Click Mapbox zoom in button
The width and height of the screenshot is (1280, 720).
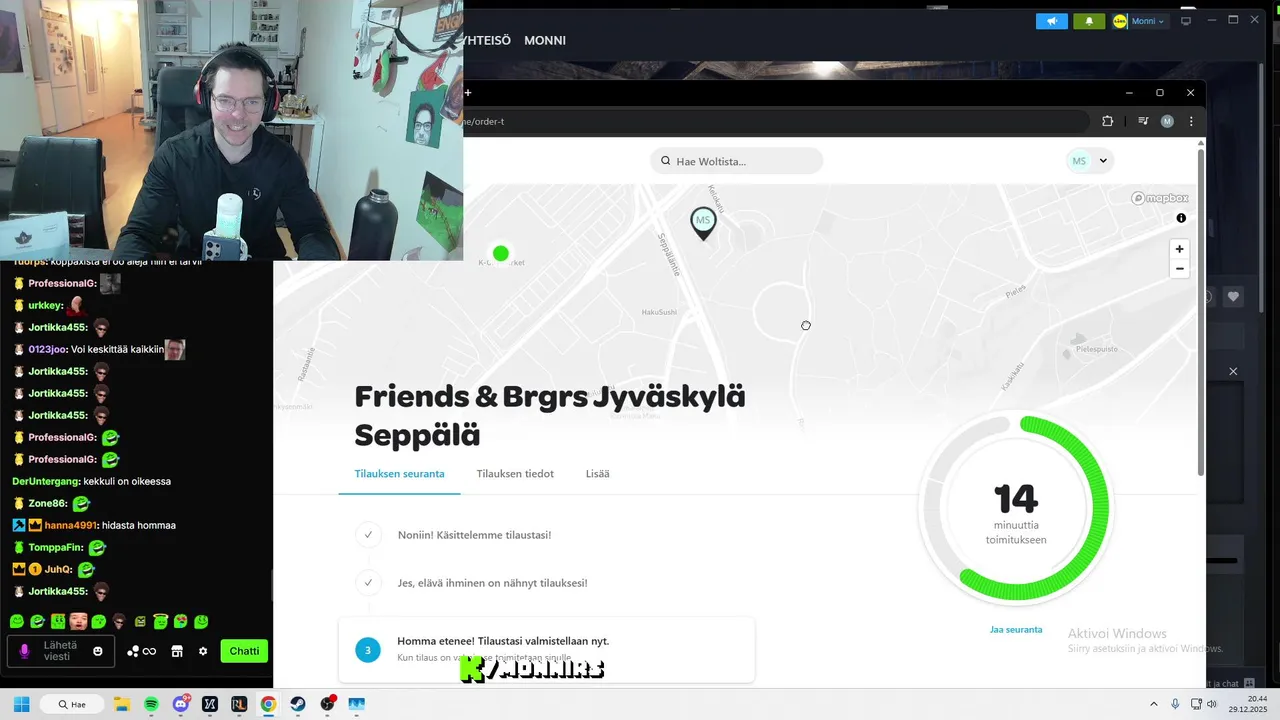coord(1179,249)
